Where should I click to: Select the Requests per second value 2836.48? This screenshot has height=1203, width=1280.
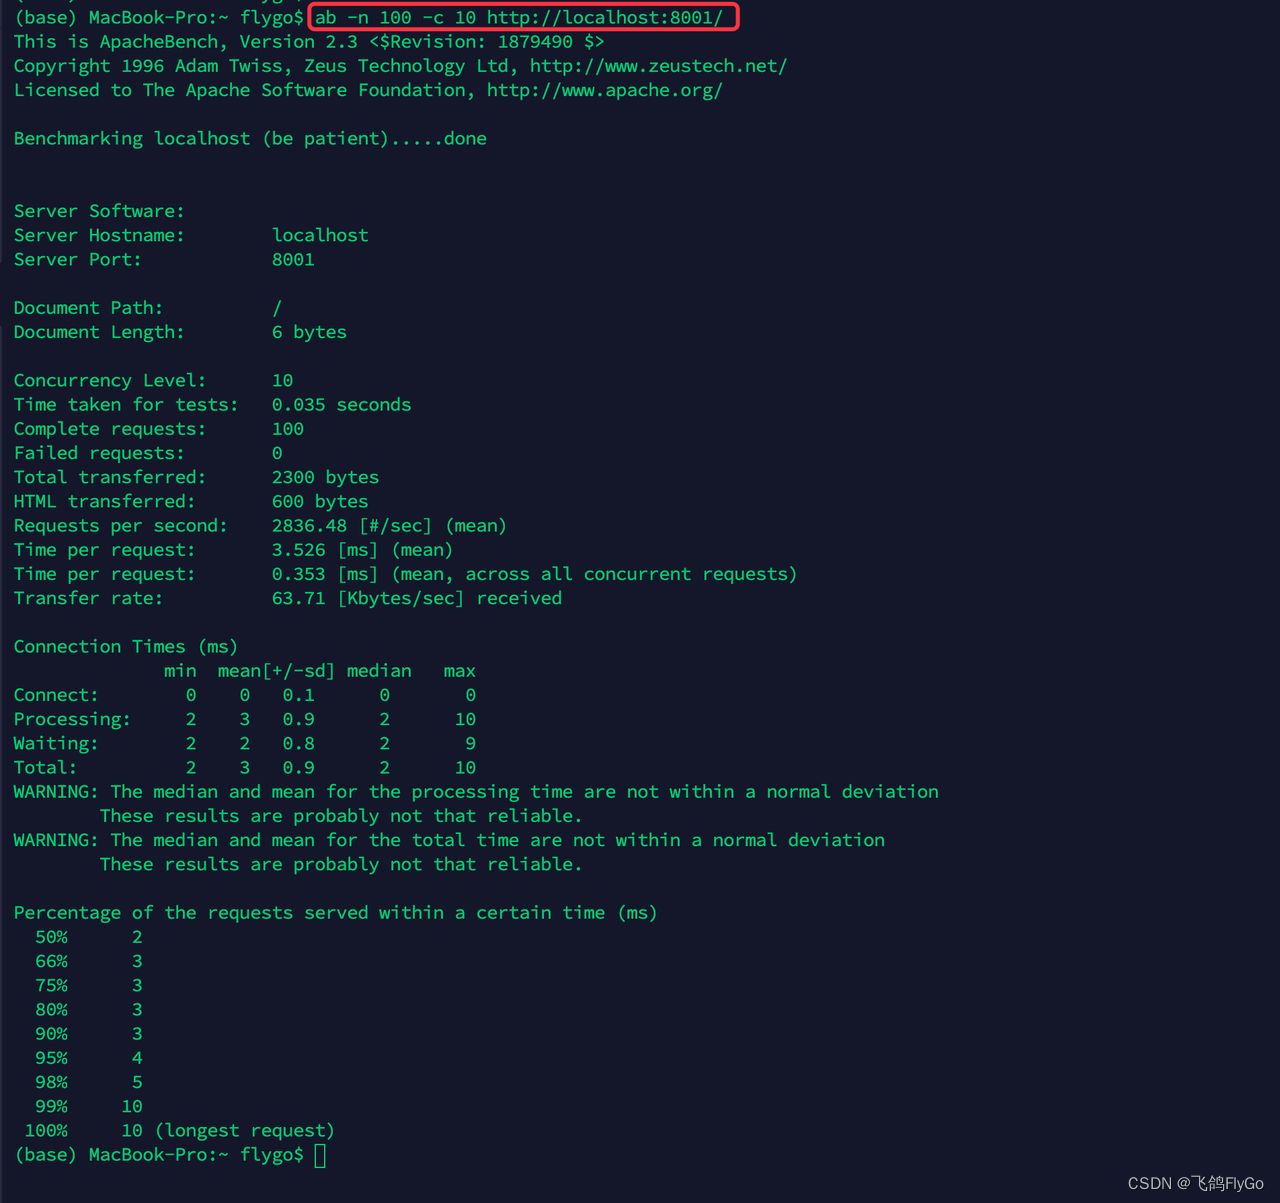(311, 525)
